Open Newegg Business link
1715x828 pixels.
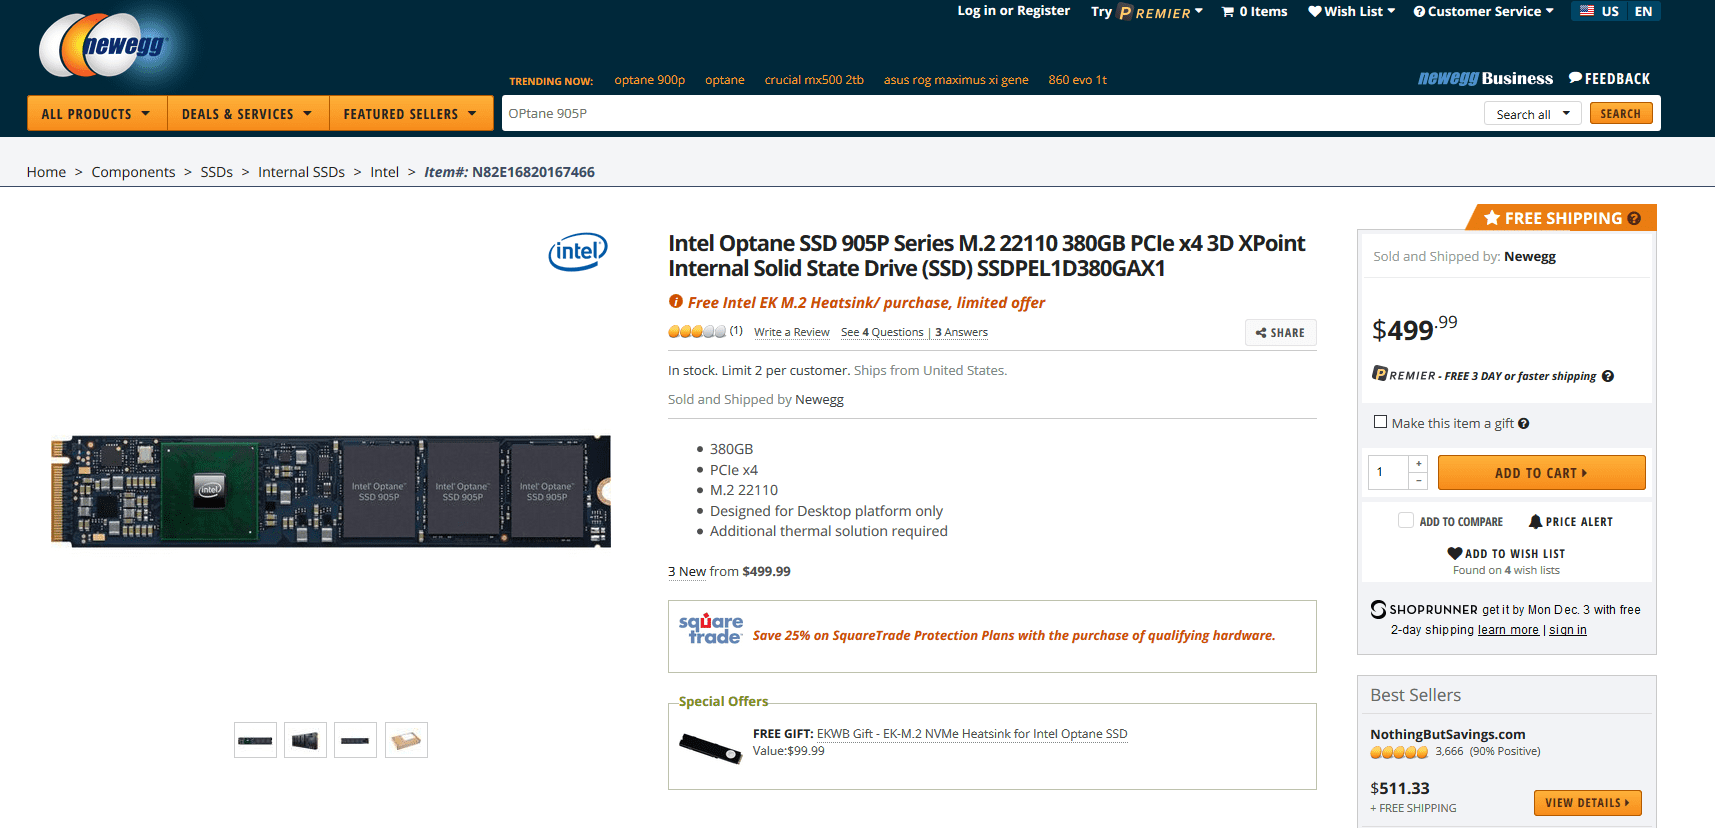click(x=1485, y=78)
